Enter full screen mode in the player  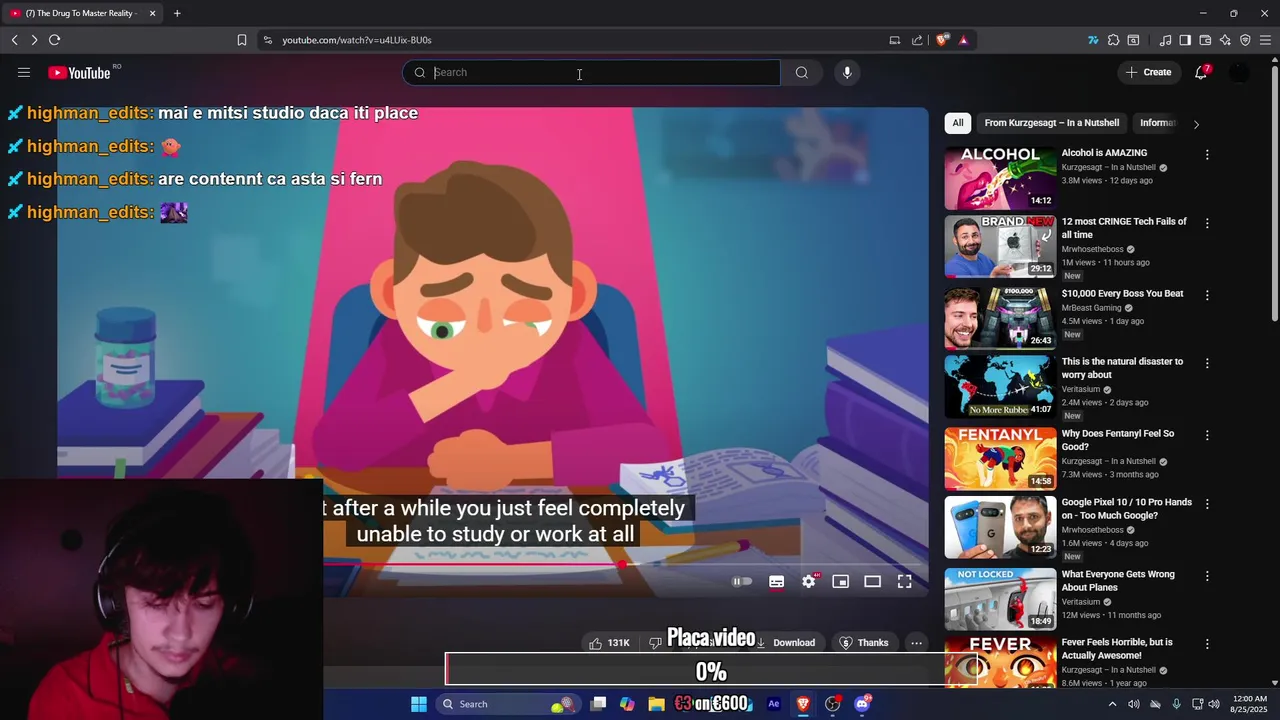pos(904,581)
